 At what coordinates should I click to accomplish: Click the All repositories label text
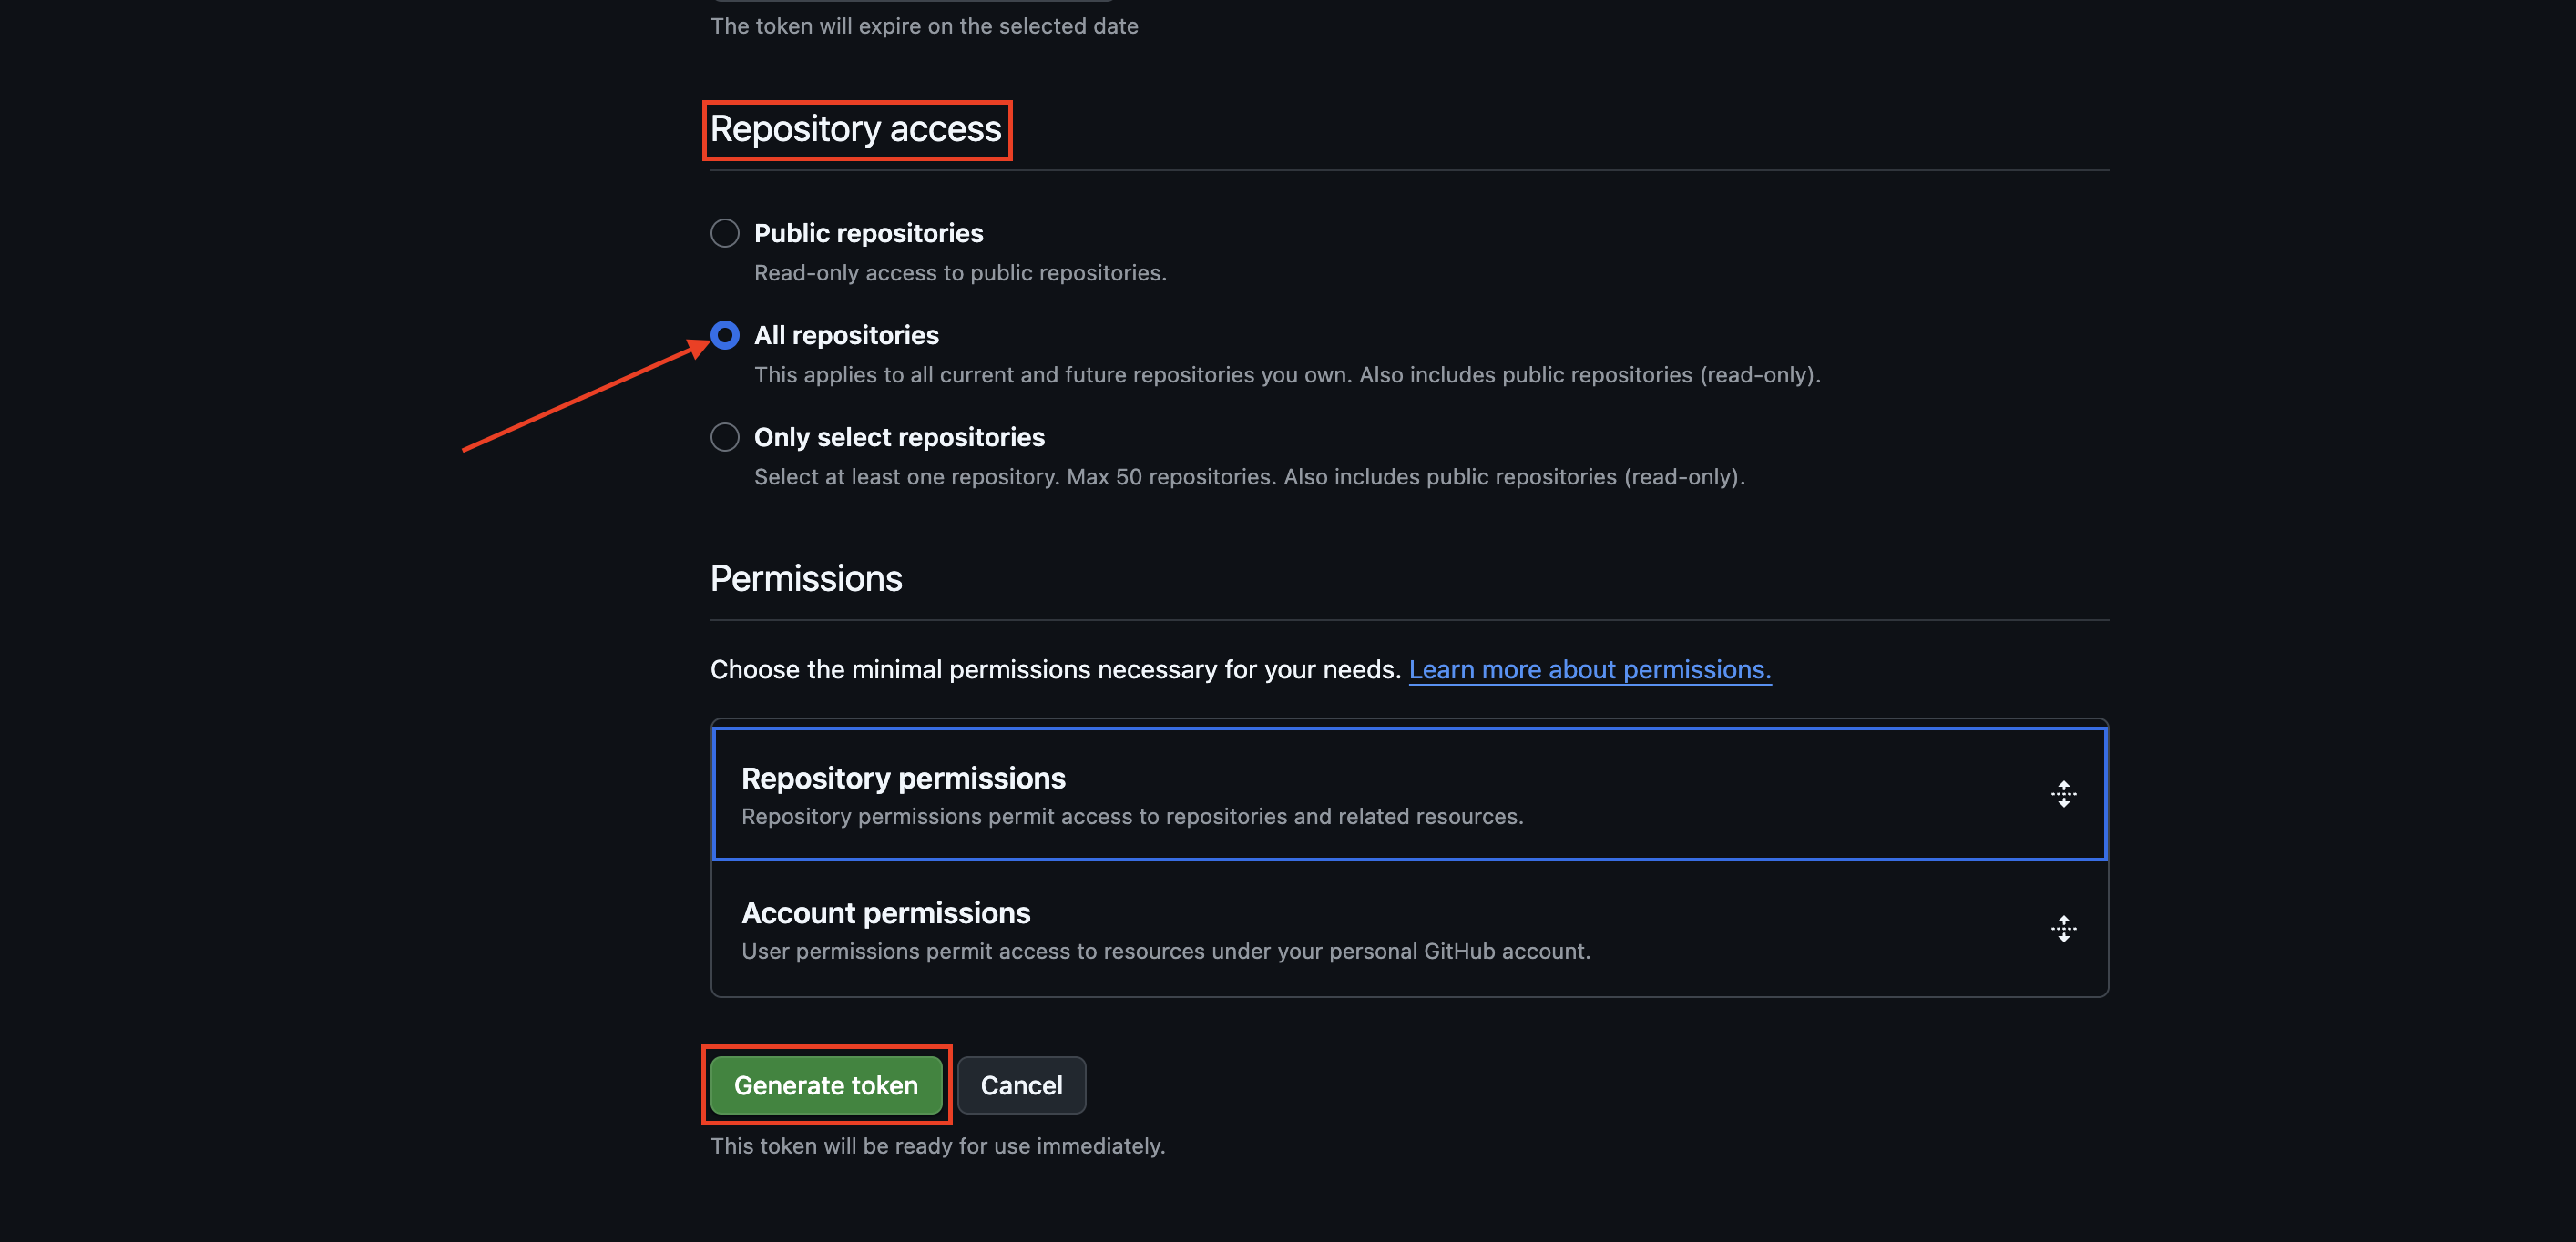846,335
